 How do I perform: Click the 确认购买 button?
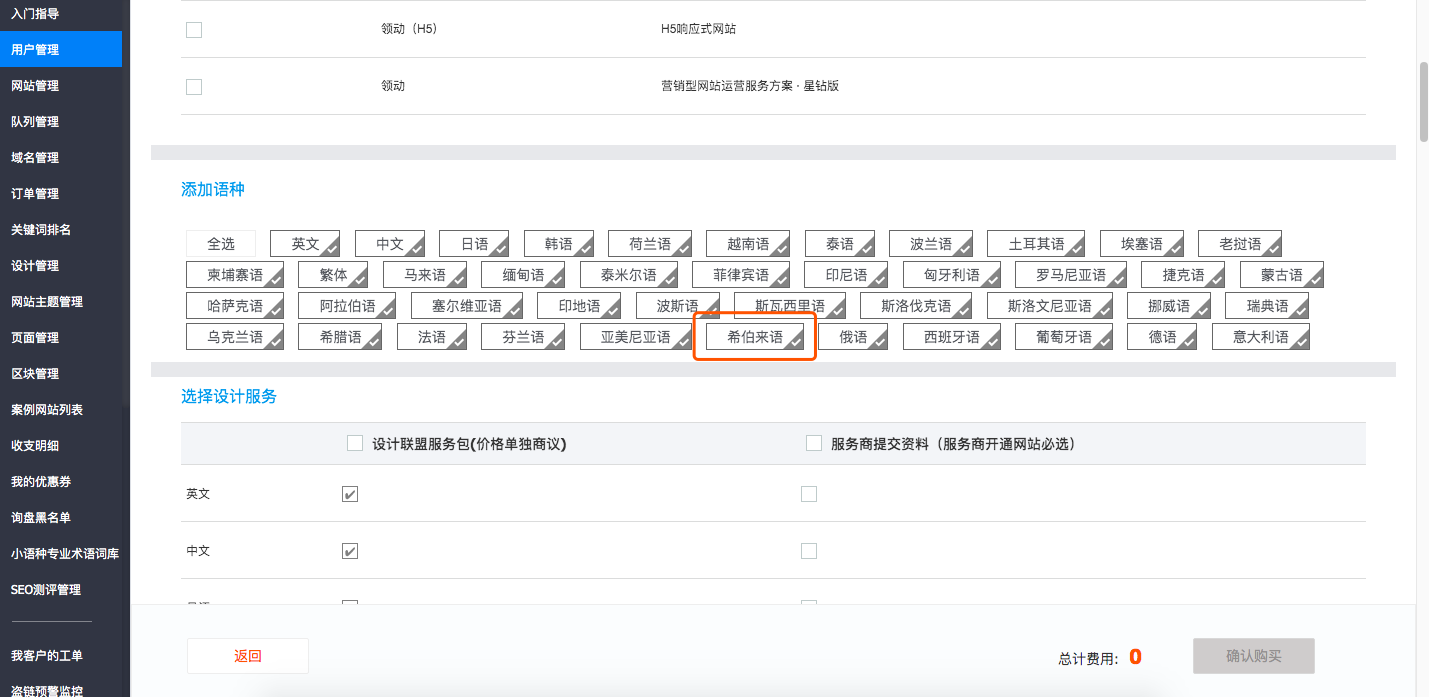[1253, 656]
